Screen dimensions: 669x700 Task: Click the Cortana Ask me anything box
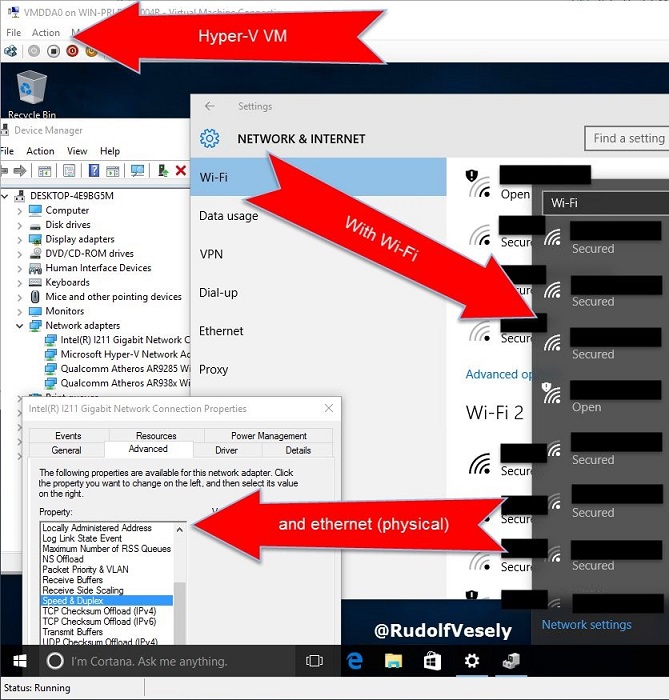pos(168,661)
